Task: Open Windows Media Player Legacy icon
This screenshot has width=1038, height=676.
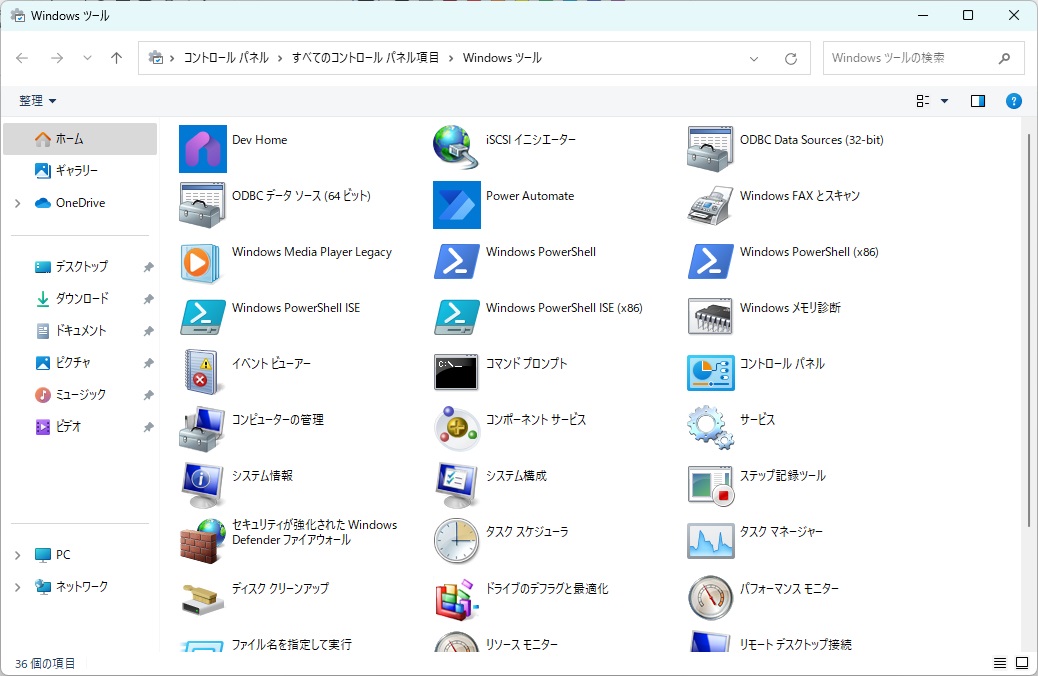Action: (200, 263)
